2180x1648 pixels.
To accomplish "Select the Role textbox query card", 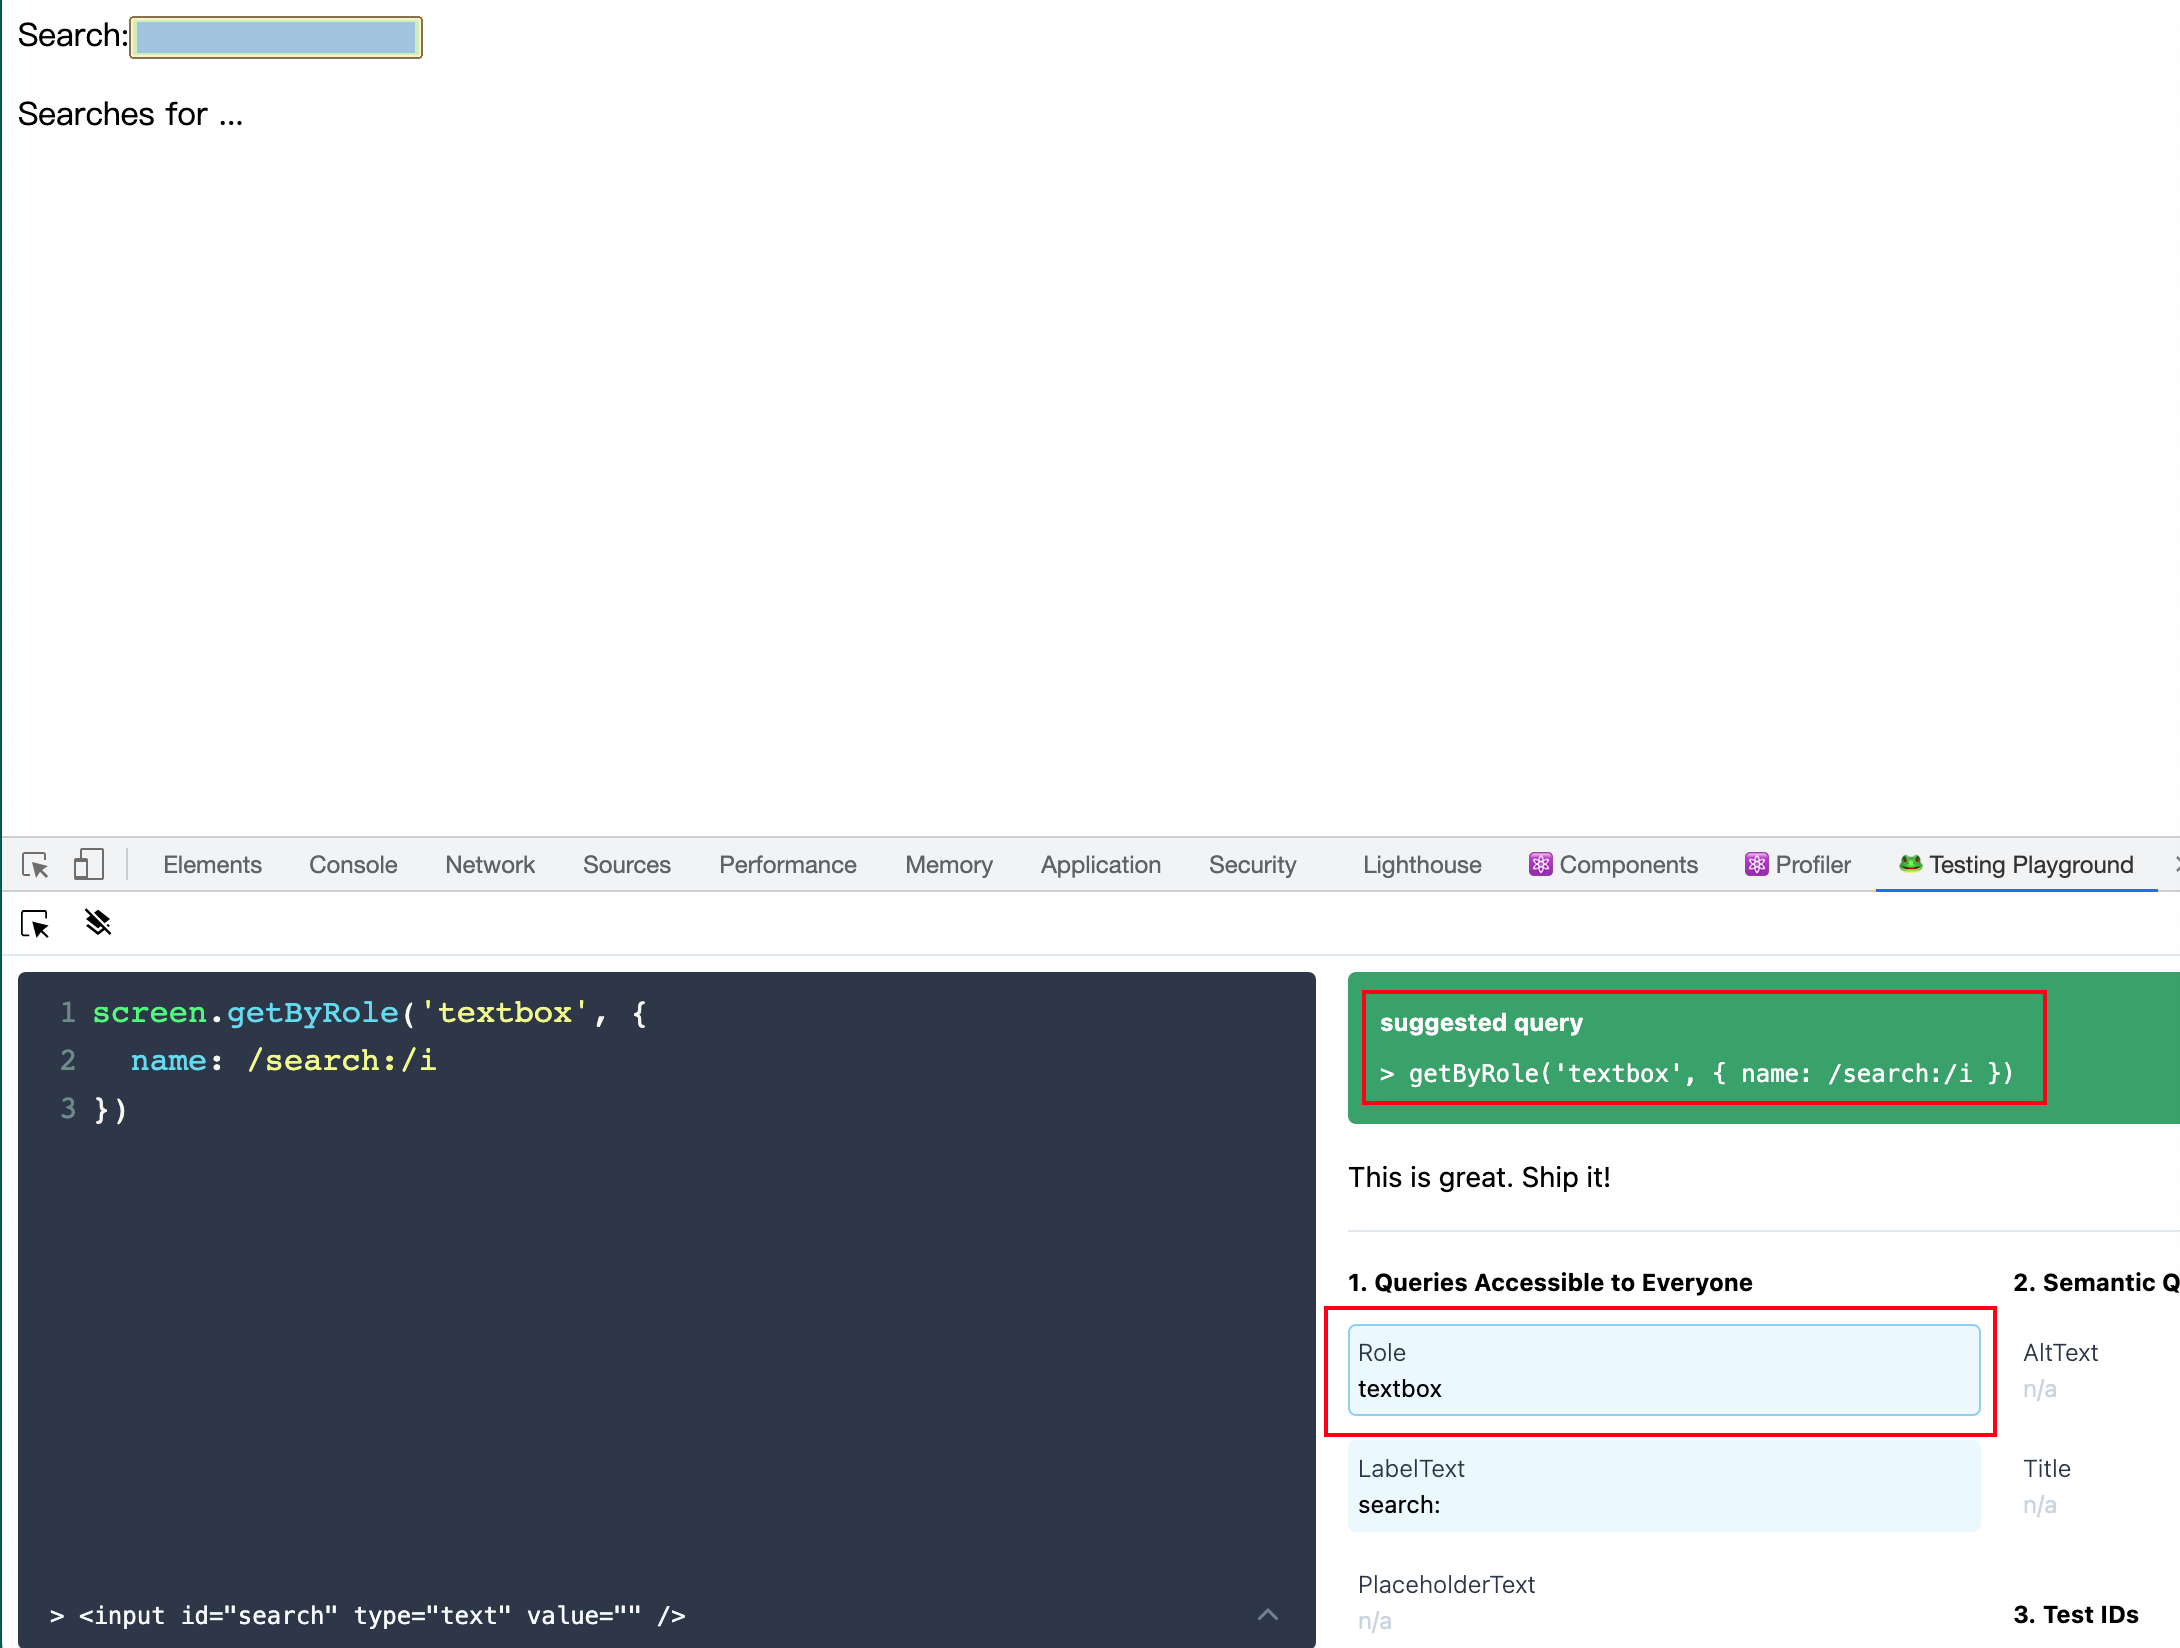I will coord(1664,1370).
